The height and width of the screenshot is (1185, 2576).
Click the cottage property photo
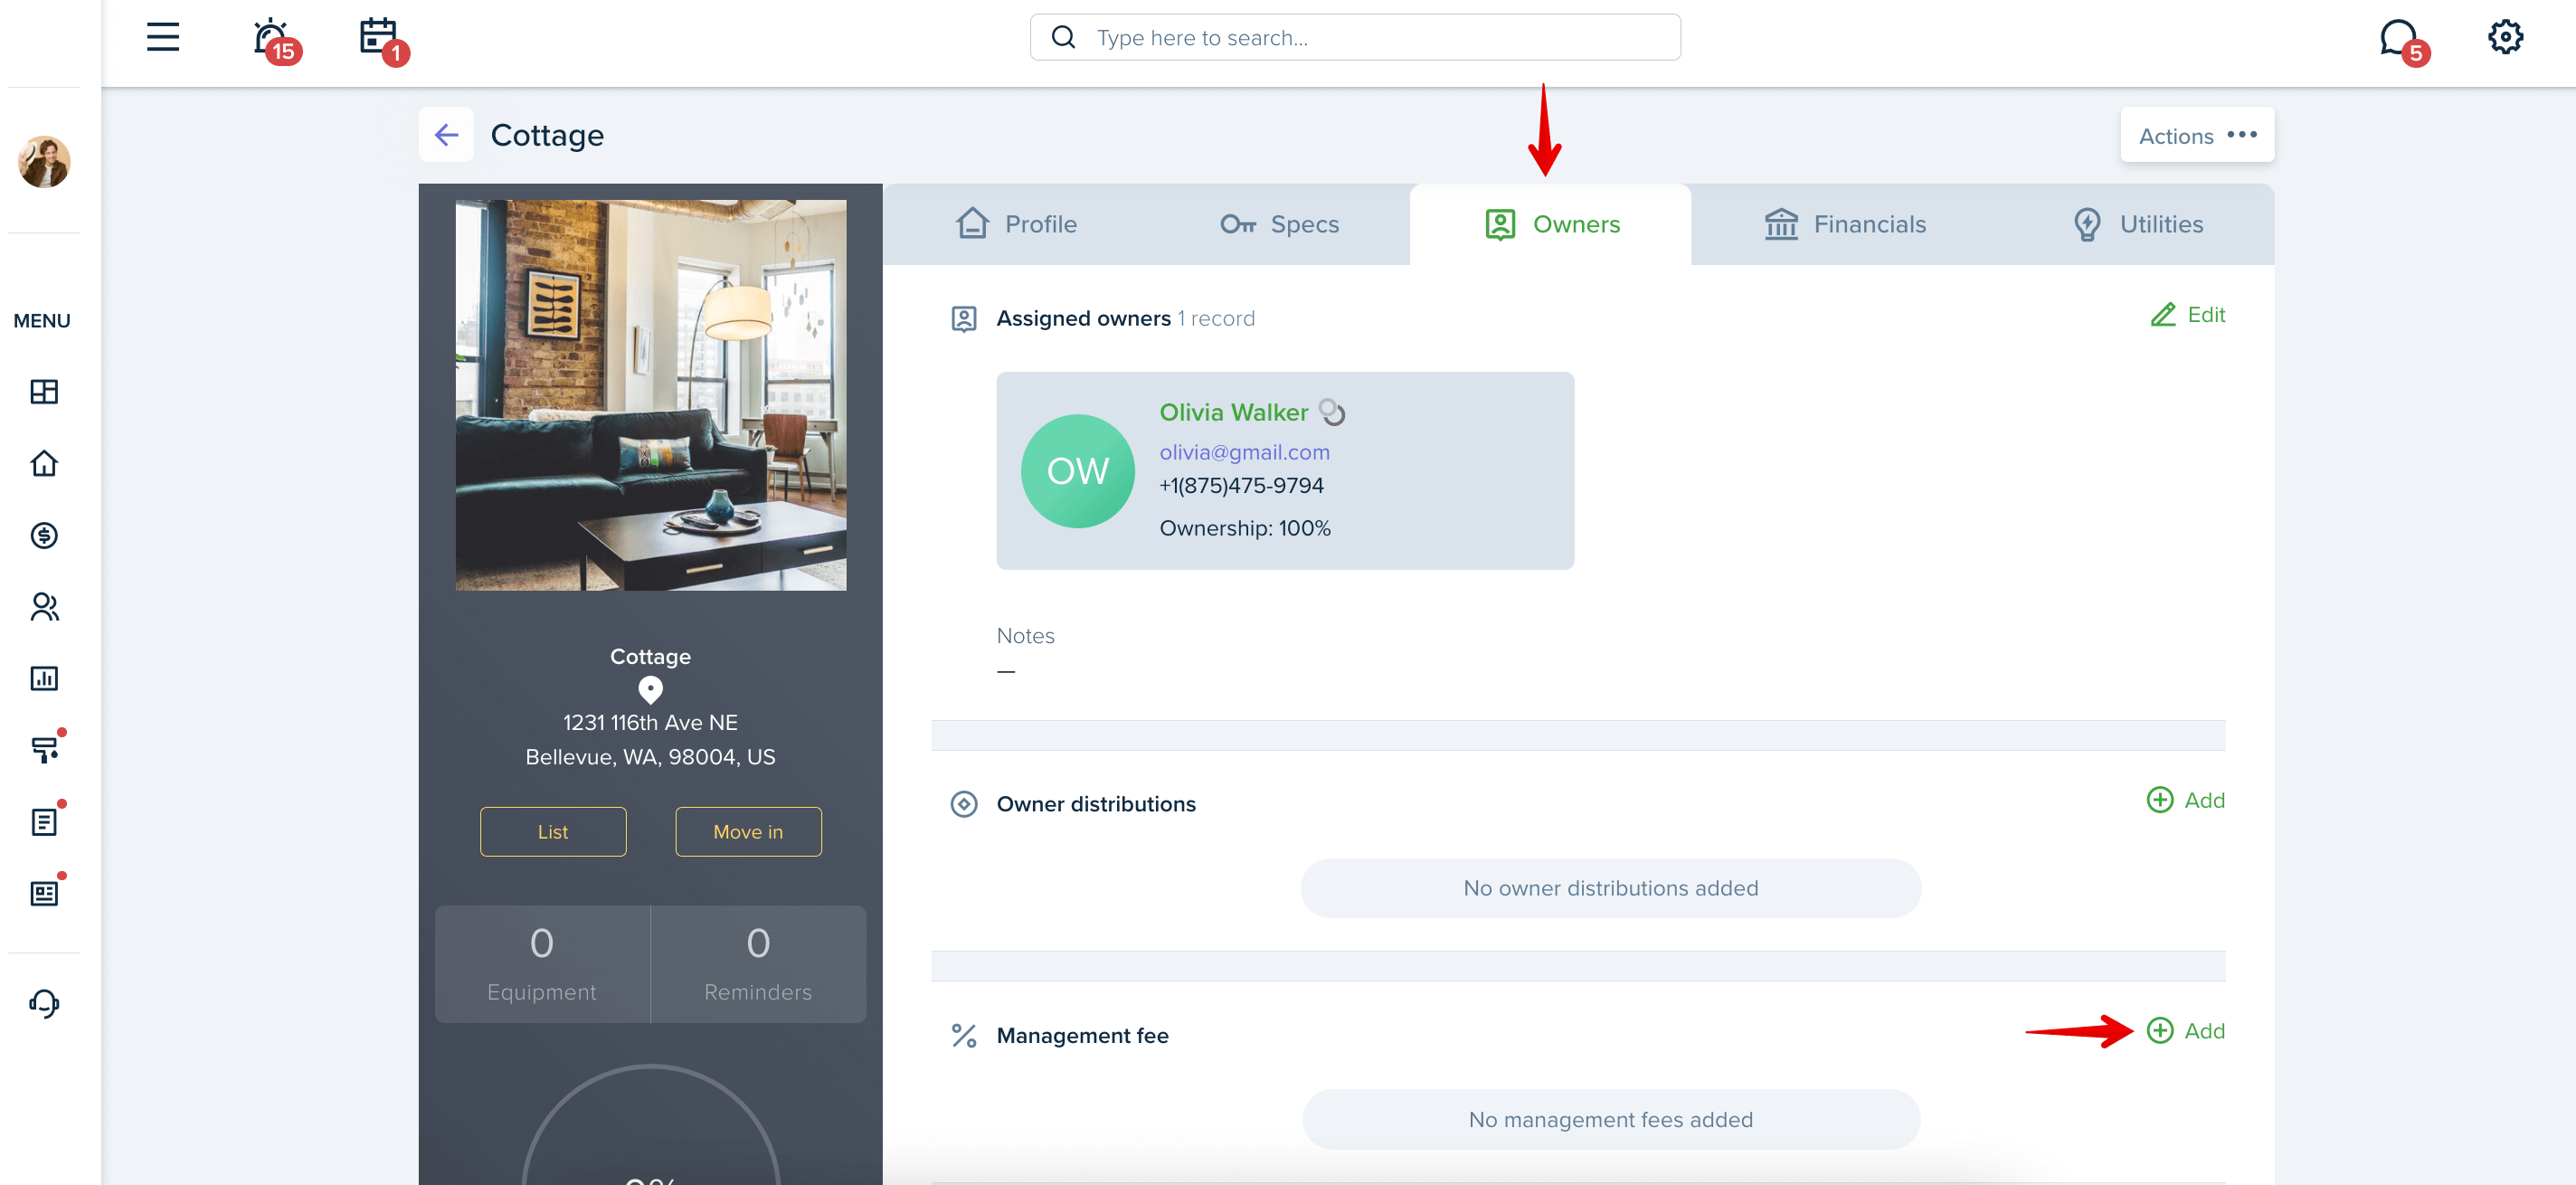(651, 395)
